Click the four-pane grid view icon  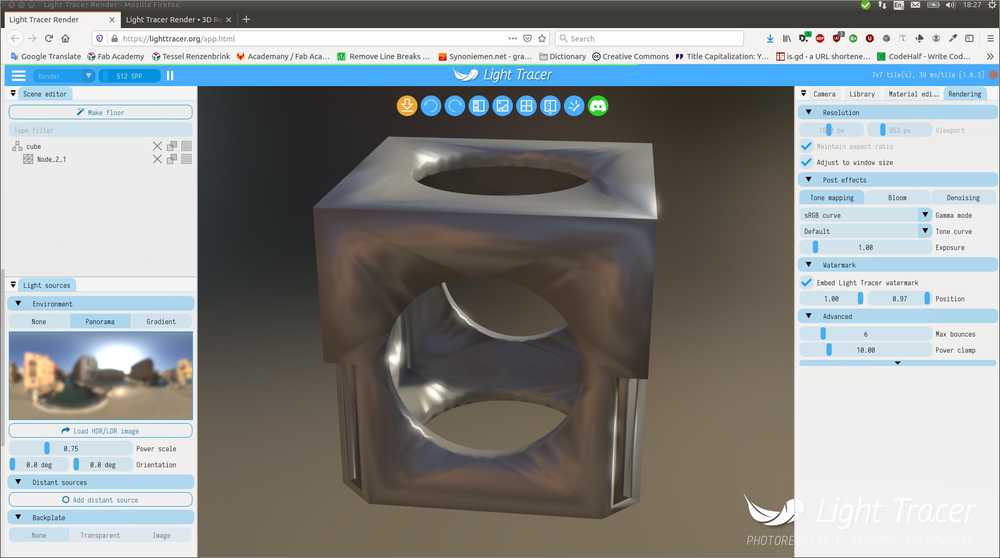[526, 106]
